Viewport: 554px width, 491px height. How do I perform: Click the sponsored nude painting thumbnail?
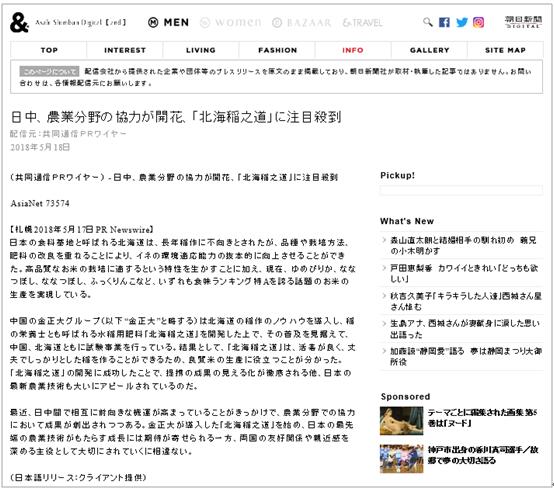pyautogui.click(x=401, y=420)
